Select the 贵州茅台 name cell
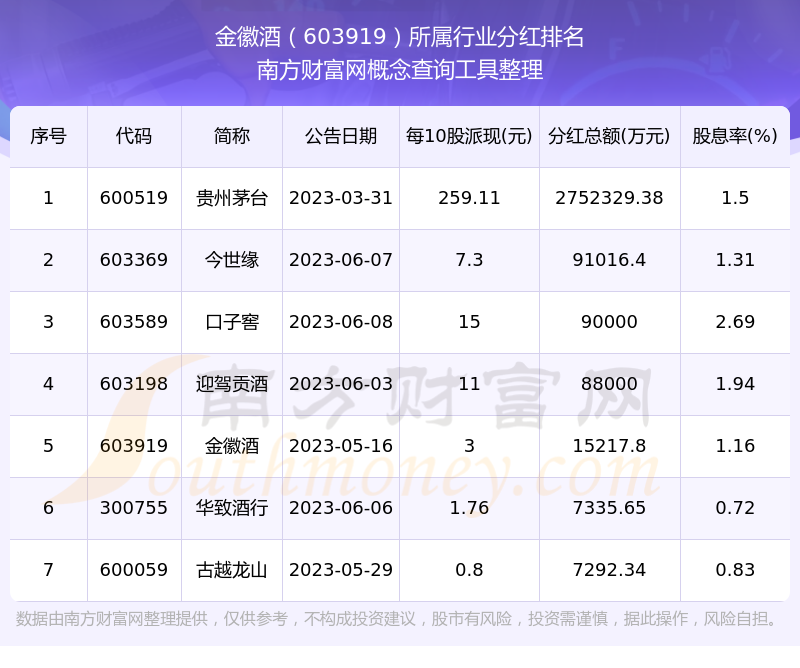Screen dimensions: 800x668 232,198
